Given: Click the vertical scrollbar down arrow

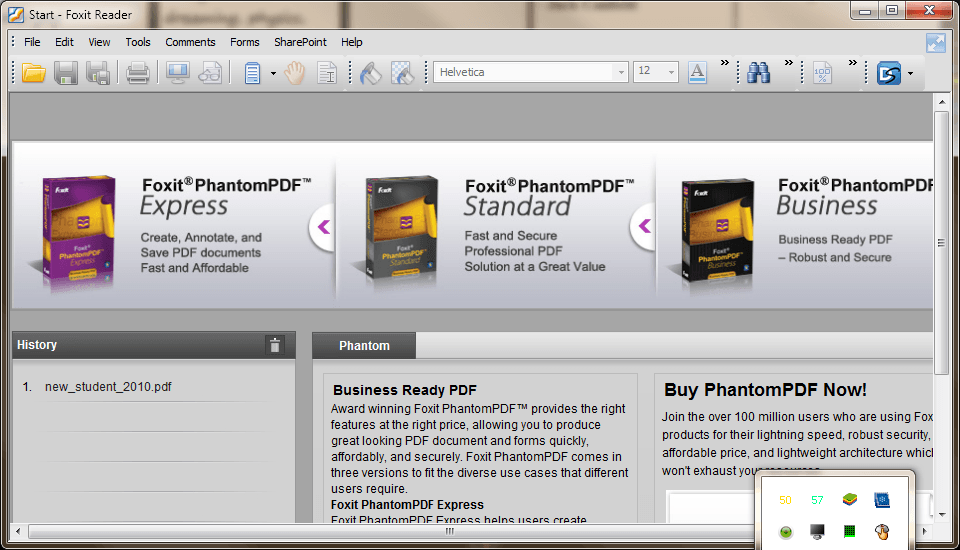Looking at the screenshot, I should pos(942,515).
